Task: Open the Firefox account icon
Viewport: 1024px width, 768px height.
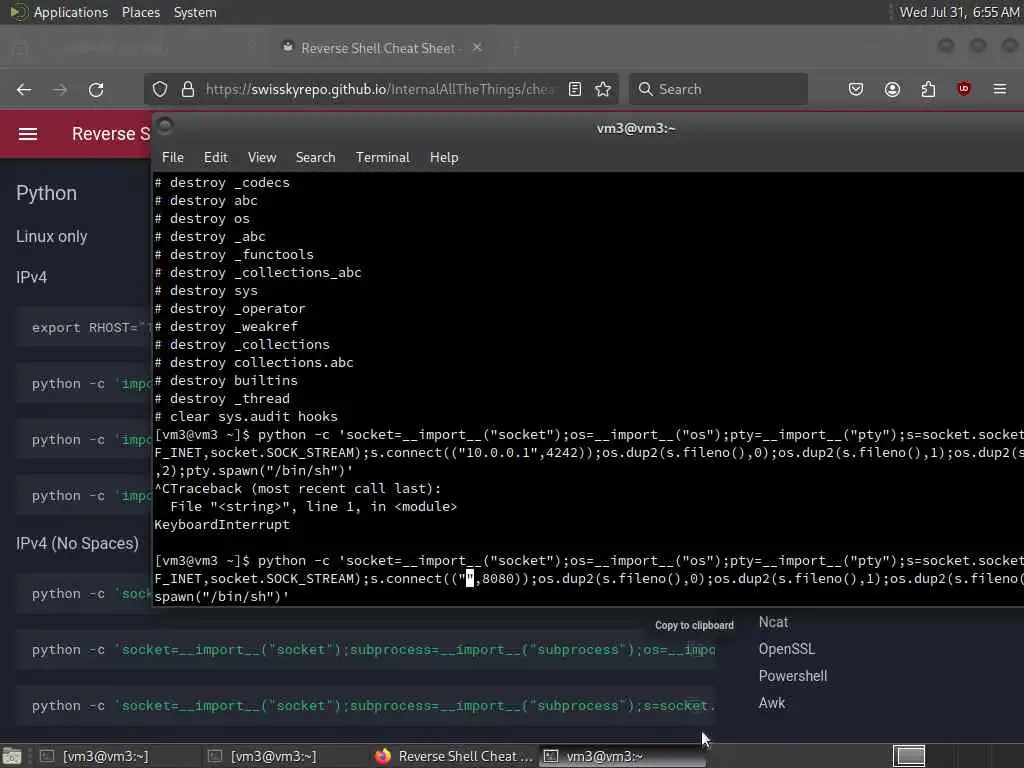Action: point(892,89)
